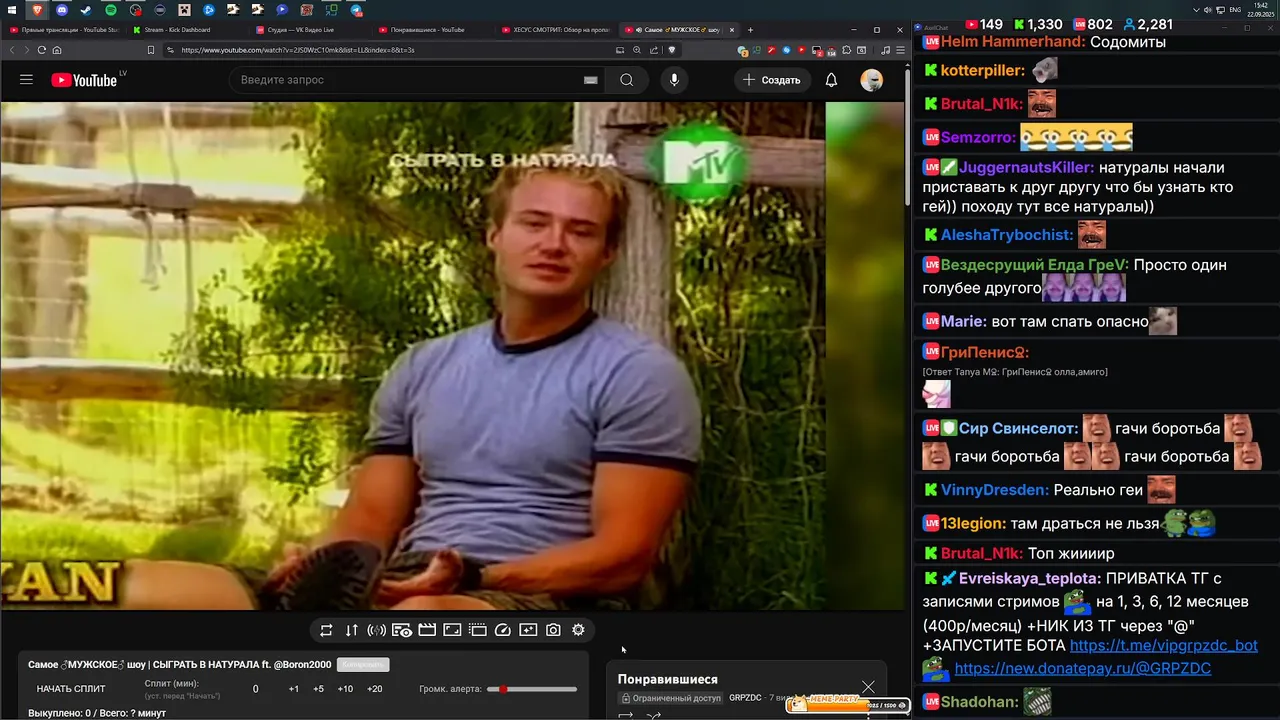Add +1 minute to split
Viewport: 1280px width, 720px height.
293,689
